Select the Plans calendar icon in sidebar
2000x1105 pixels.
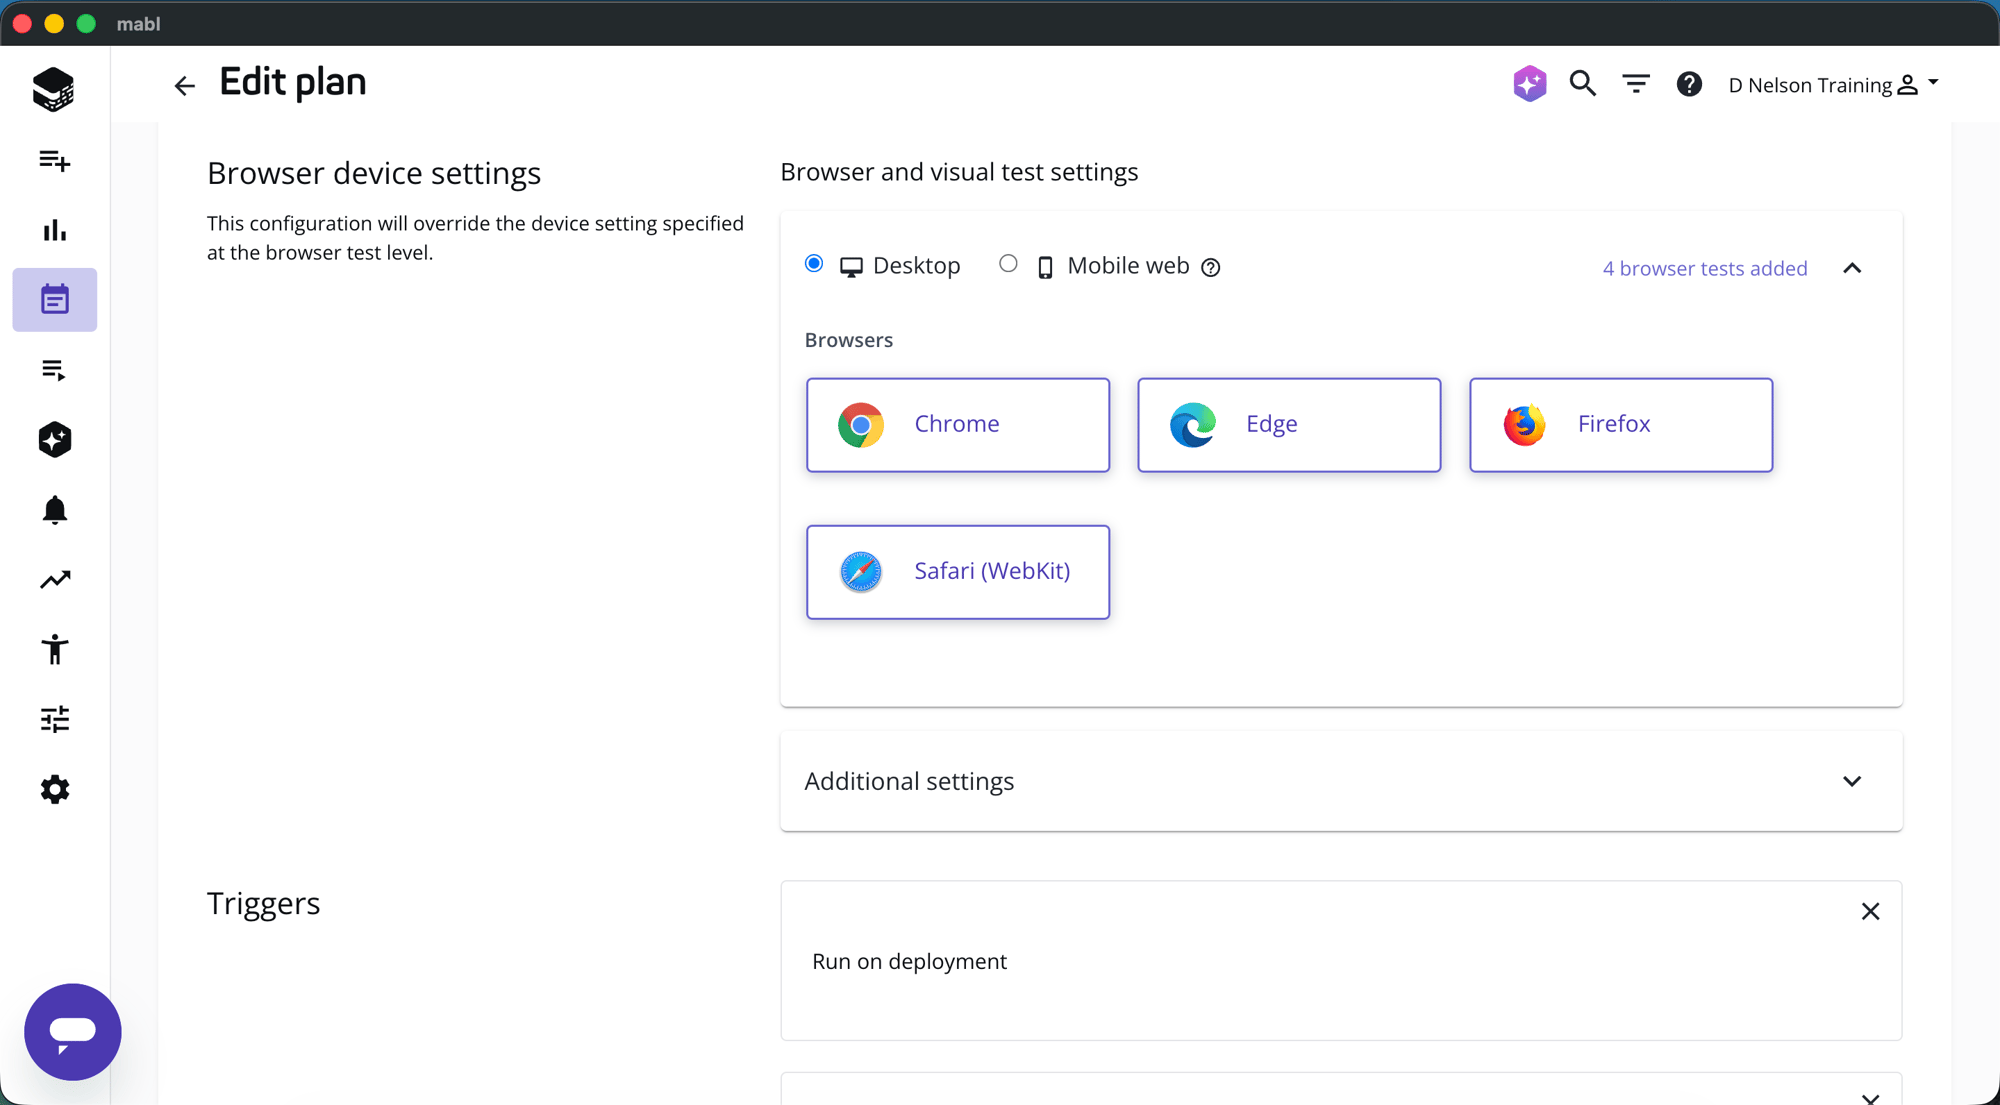tap(54, 299)
